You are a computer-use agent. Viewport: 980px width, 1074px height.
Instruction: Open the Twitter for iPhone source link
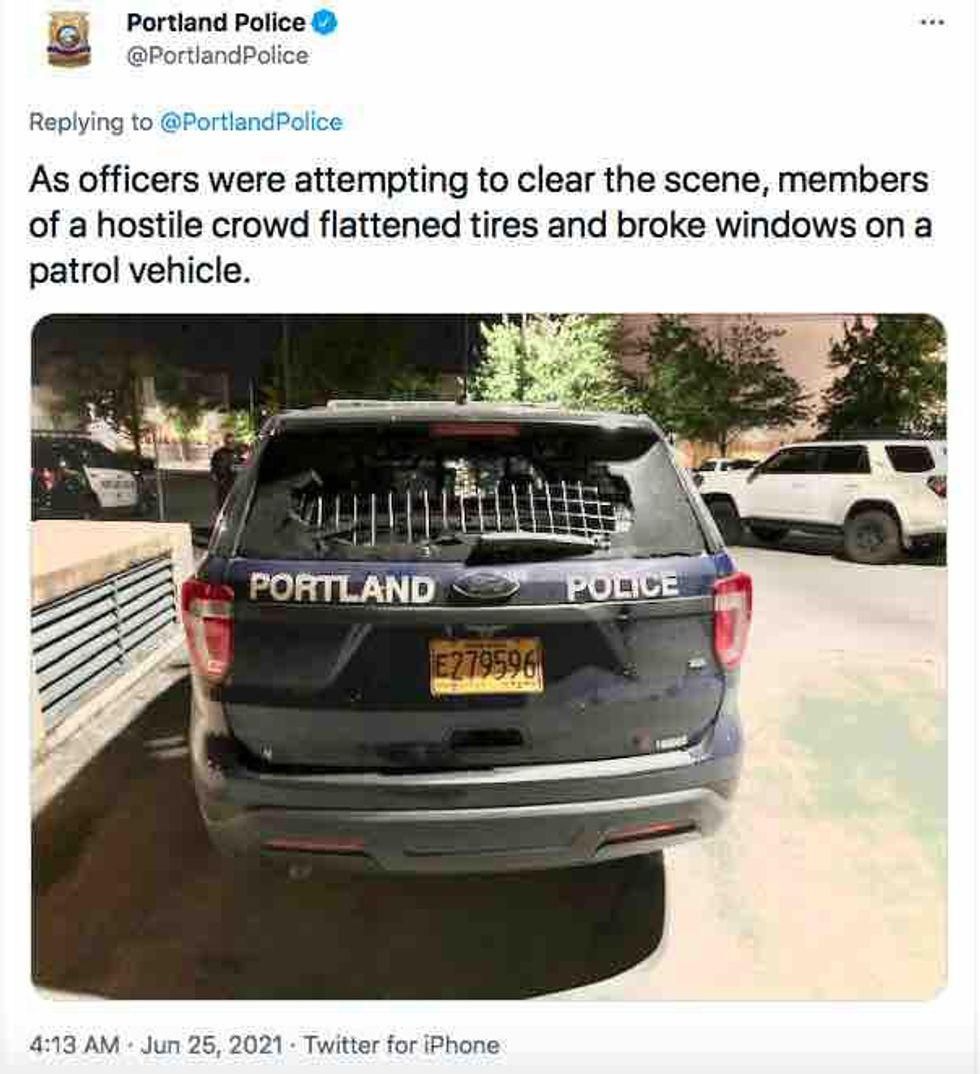(401, 1045)
